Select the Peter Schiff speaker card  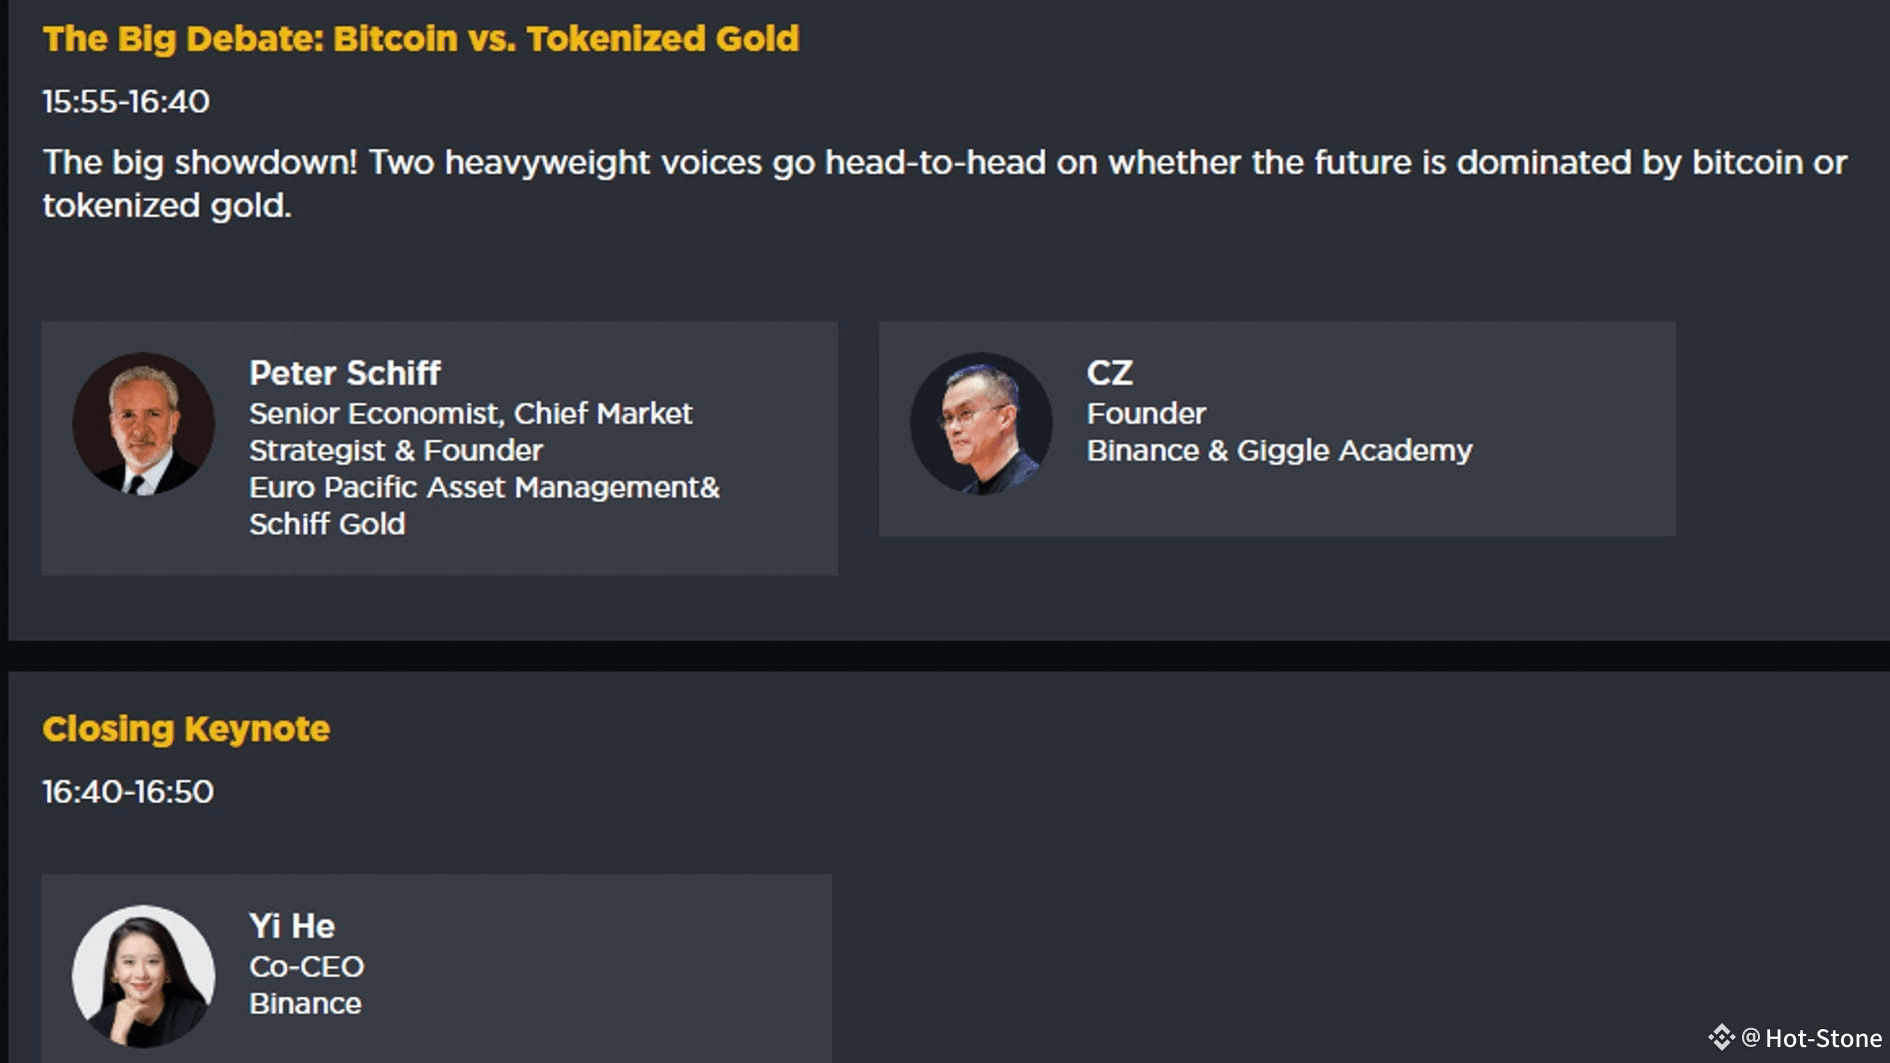[x=440, y=448]
